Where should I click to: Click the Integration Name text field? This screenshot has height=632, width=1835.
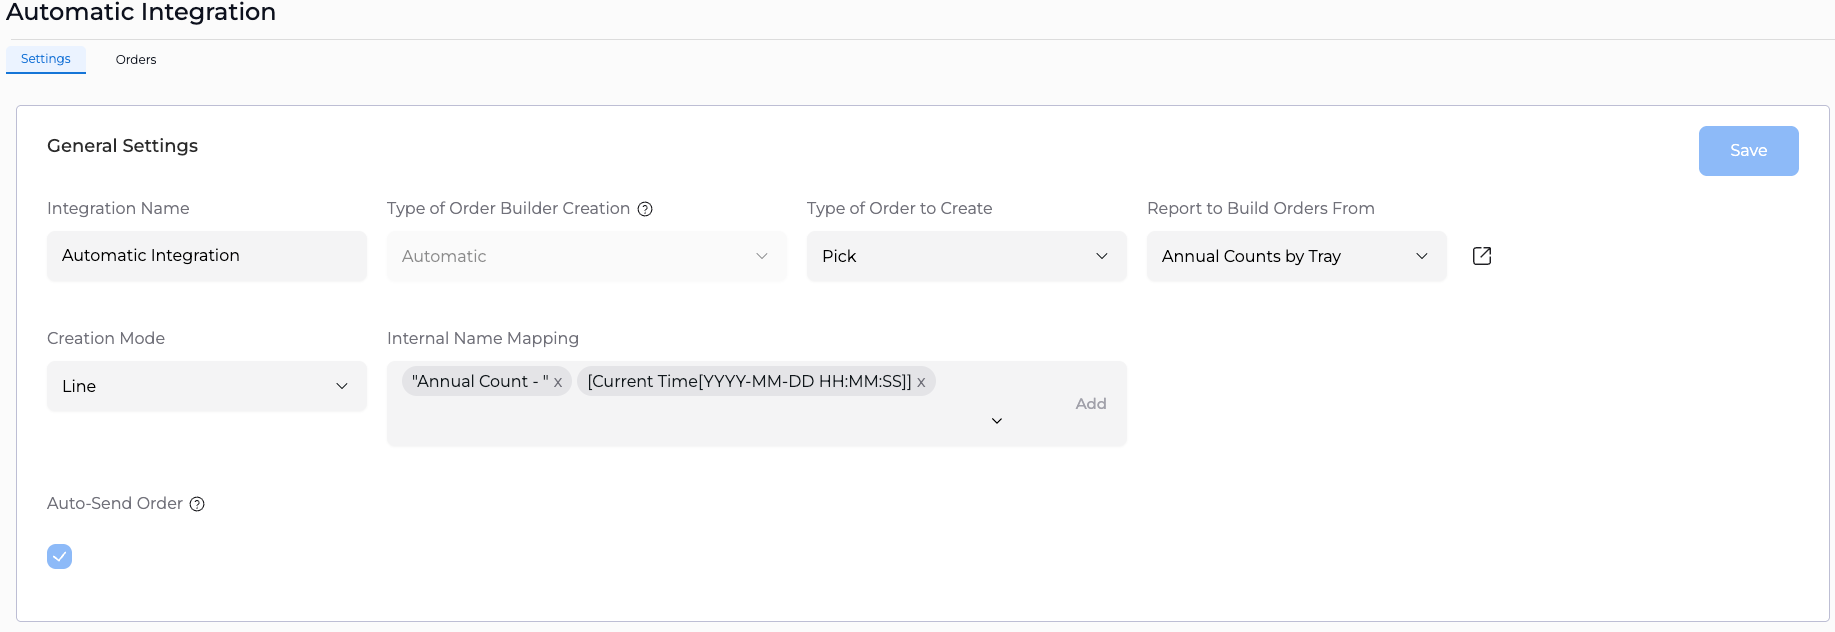pyautogui.click(x=207, y=256)
